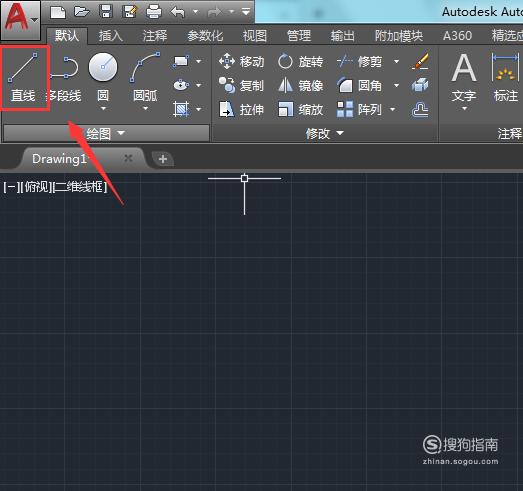Click the Undo arrow icon
The width and height of the screenshot is (523, 491).
[178, 12]
